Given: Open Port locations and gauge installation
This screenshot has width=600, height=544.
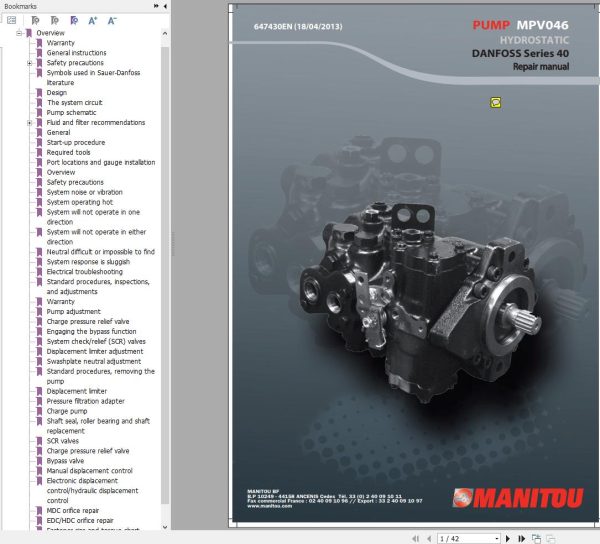Looking at the screenshot, I should tap(101, 162).
